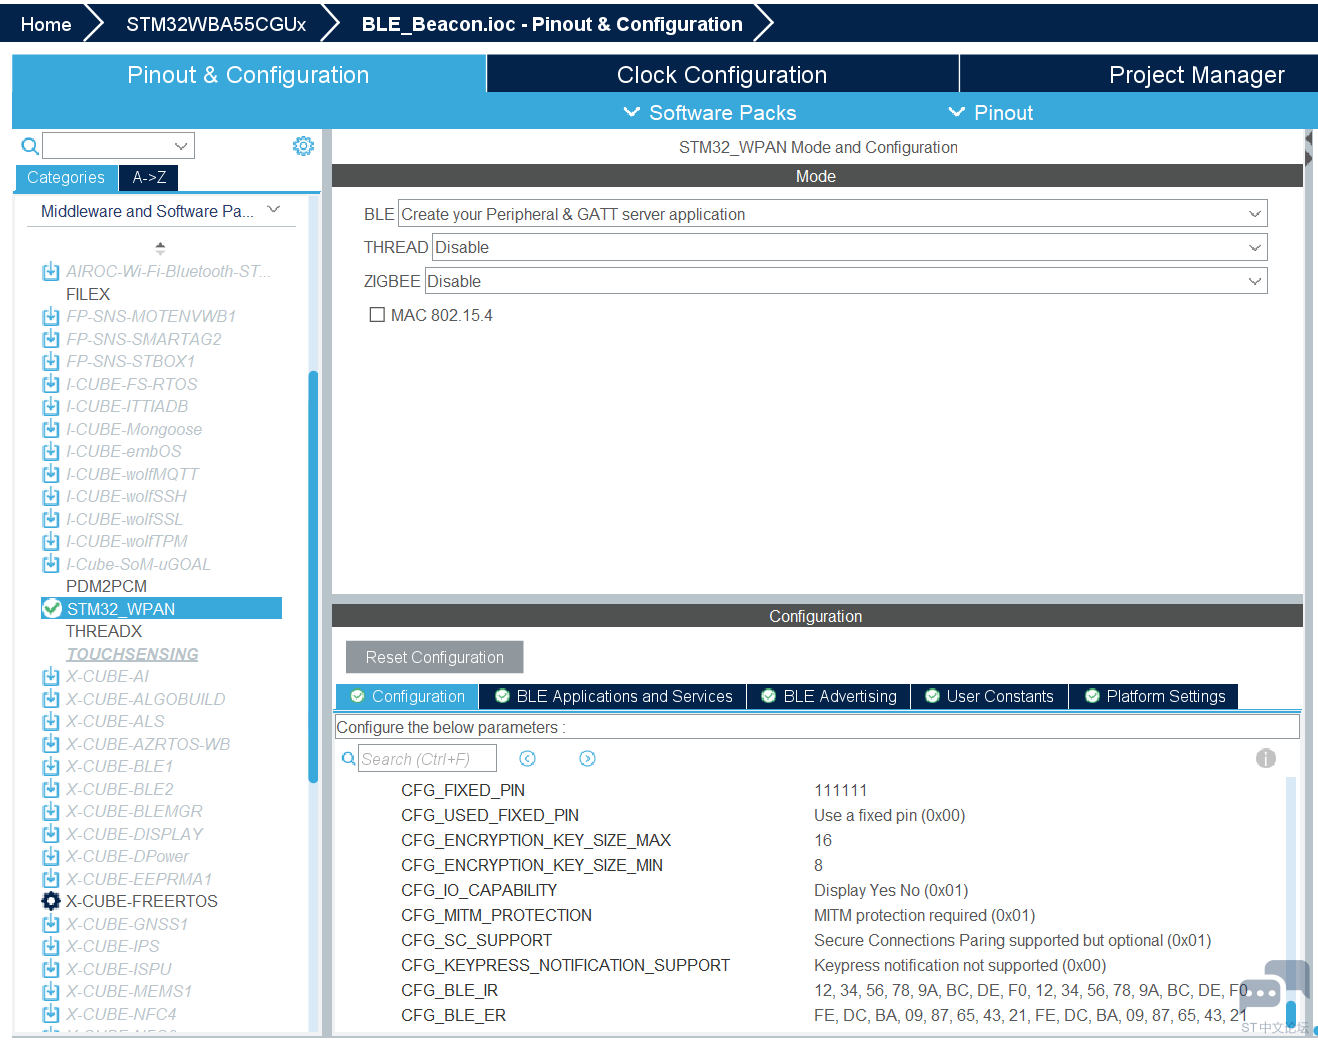
Task: Click download icon beside X-CUBE-DISPLAY
Action: click(x=51, y=834)
